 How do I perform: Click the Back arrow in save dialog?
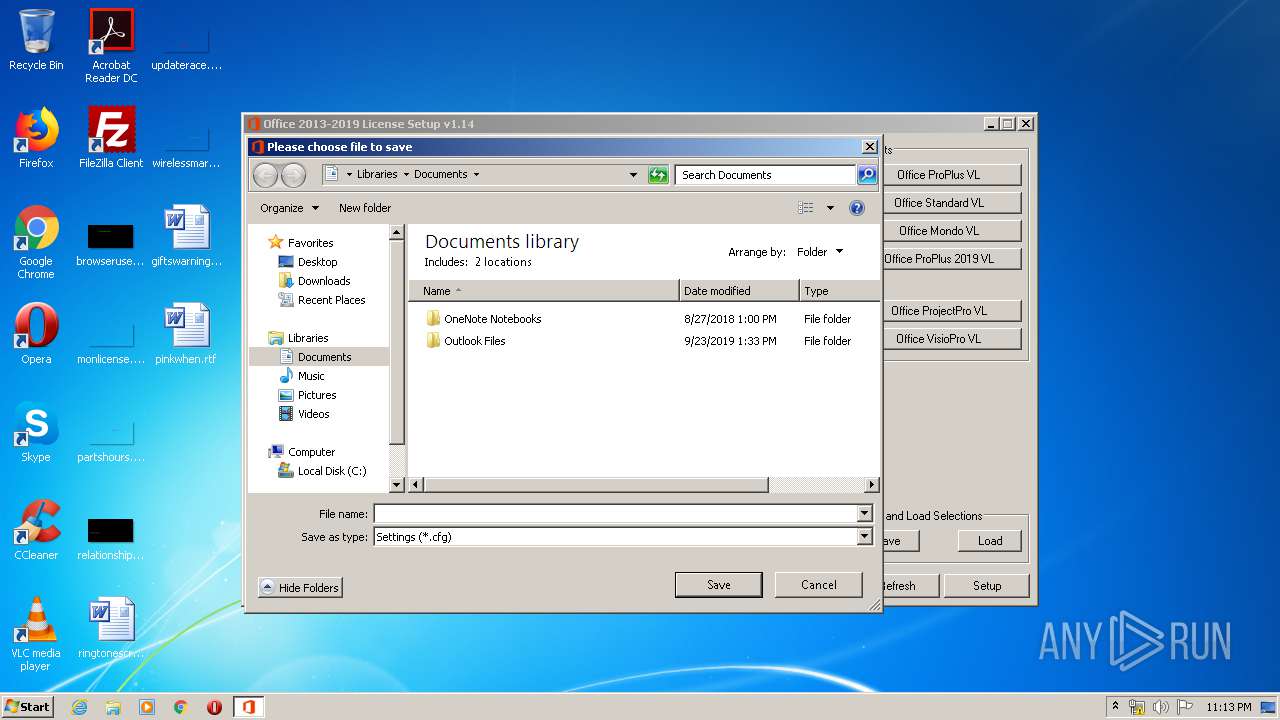pyautogui.click(x=265, y=175)
